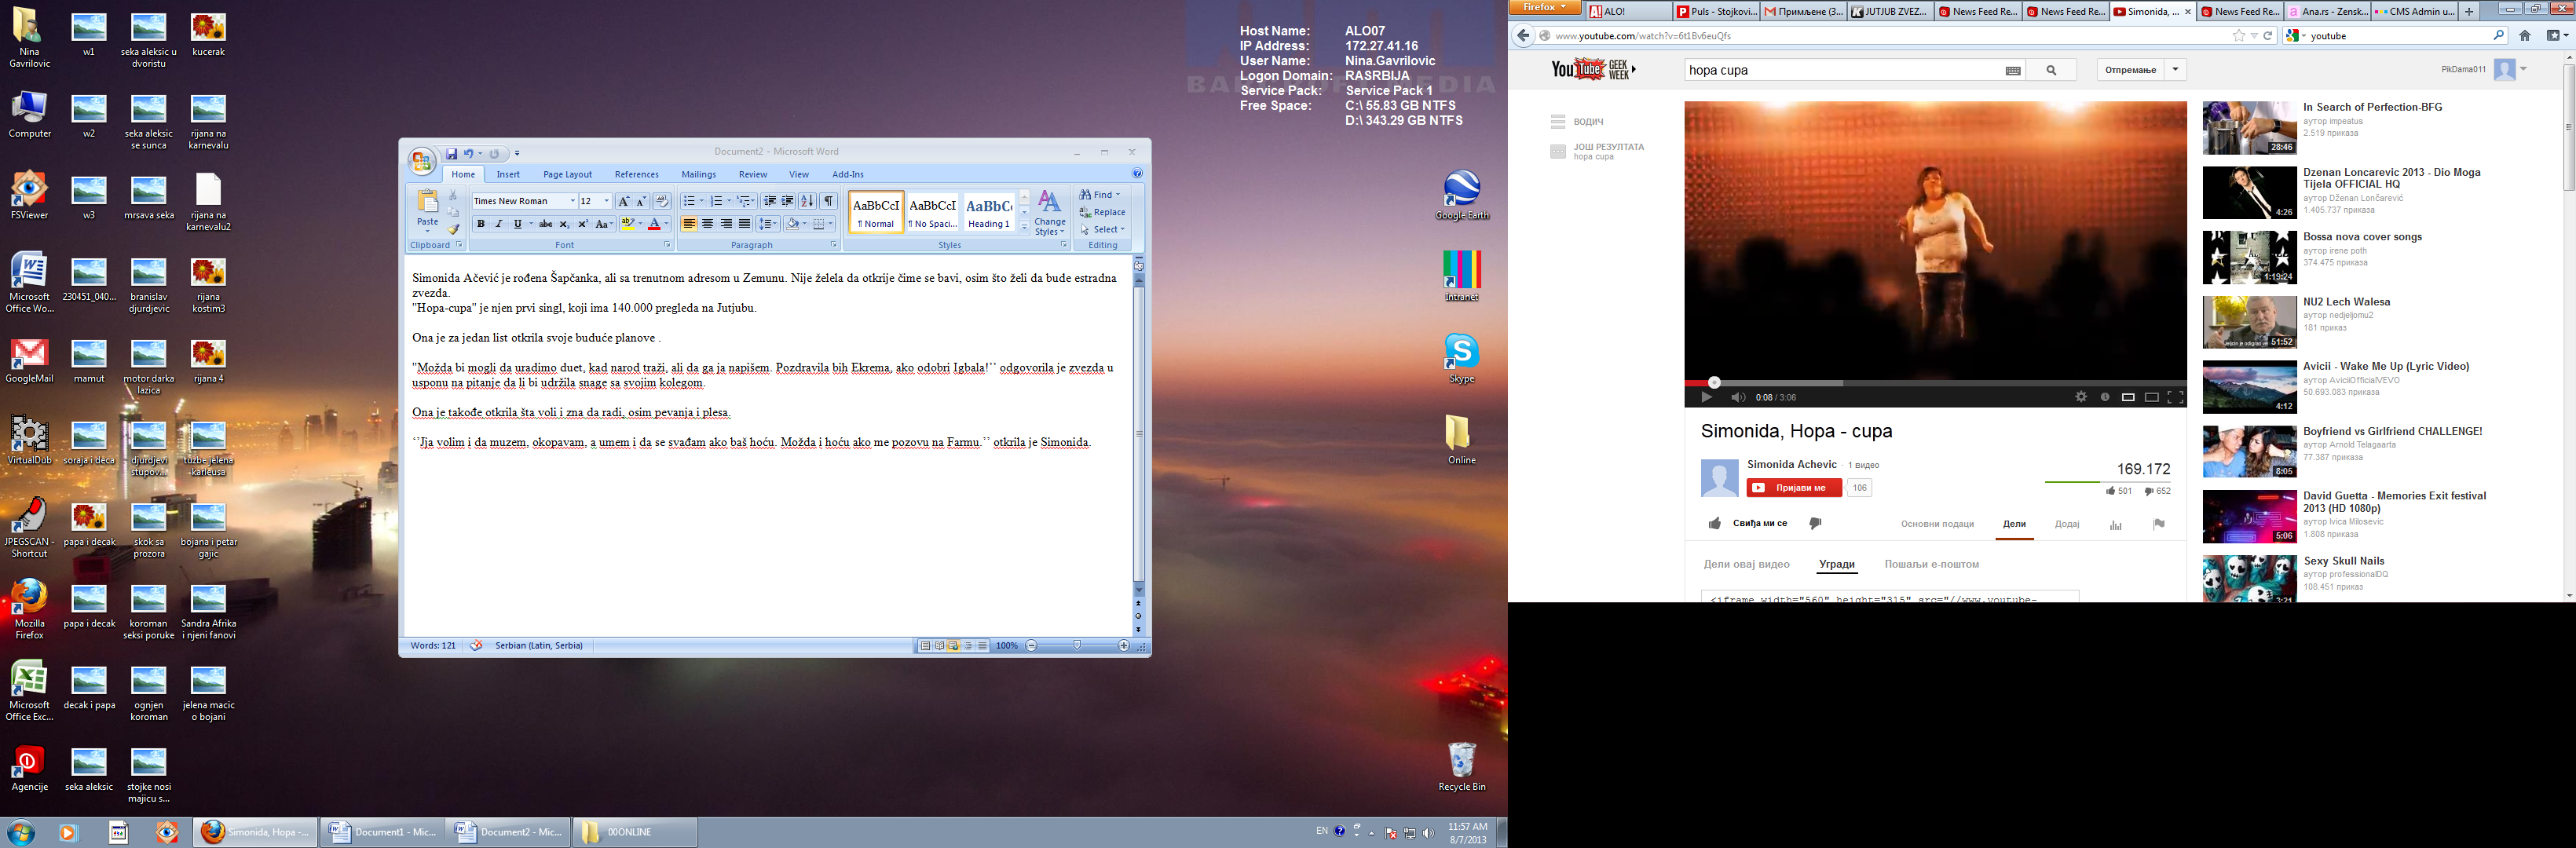This screenshot has width=2576, height=848.
Task: Open the Times New Roman font dropdown
Action: [572, 201]
